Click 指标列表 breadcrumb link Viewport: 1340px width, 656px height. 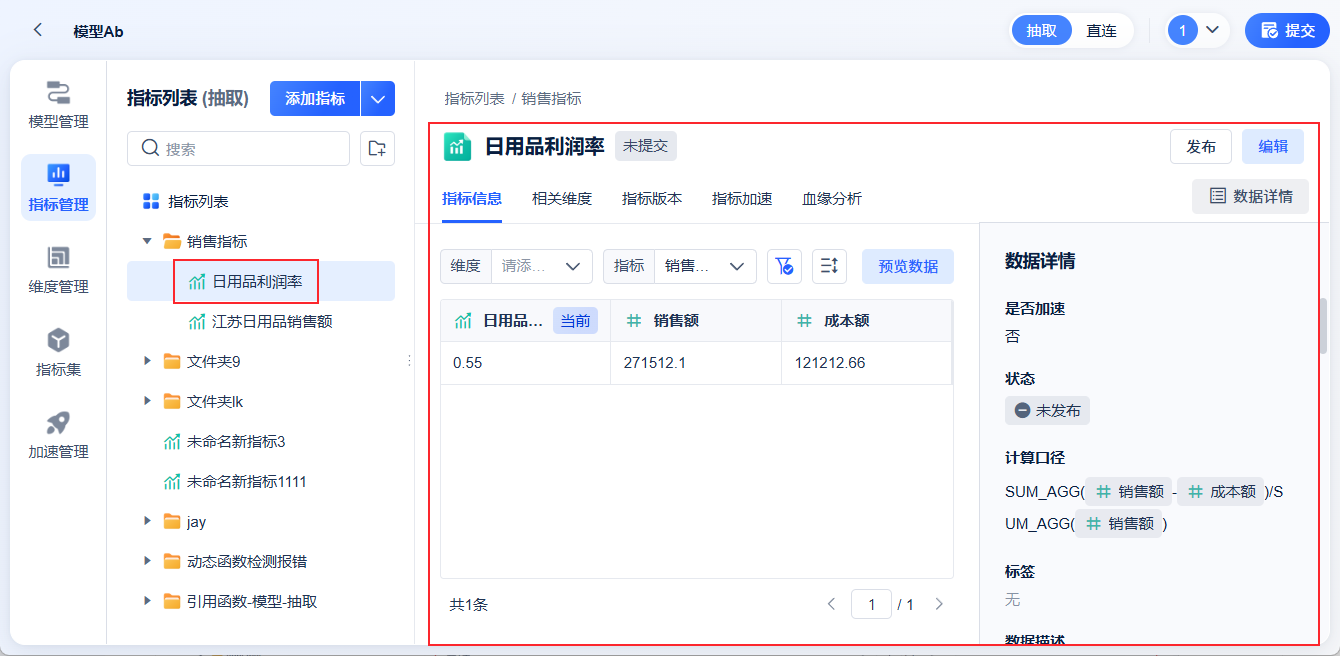pyautogui.click(x=475, y=98)
